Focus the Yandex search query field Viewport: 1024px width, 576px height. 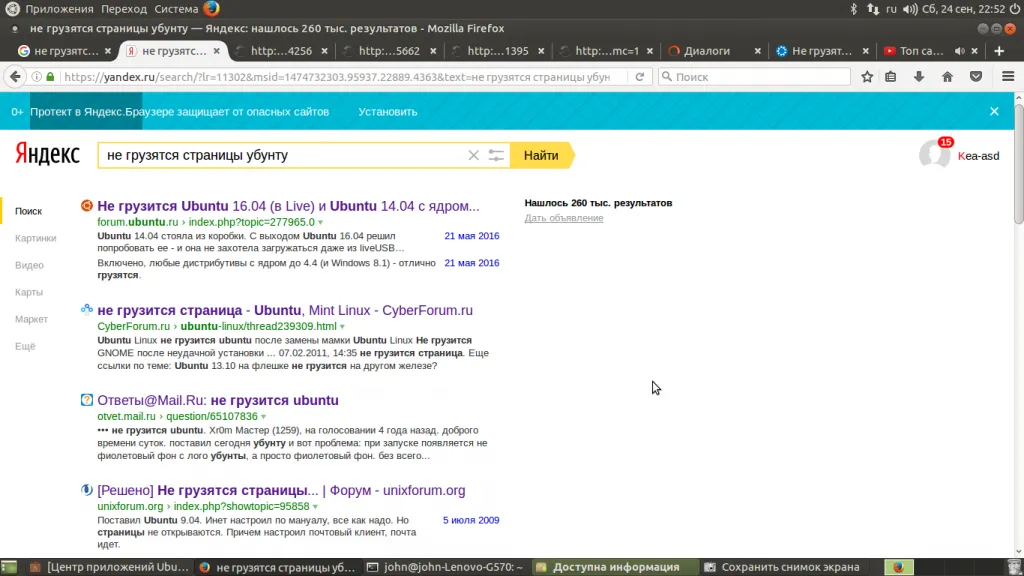[284, 155]
